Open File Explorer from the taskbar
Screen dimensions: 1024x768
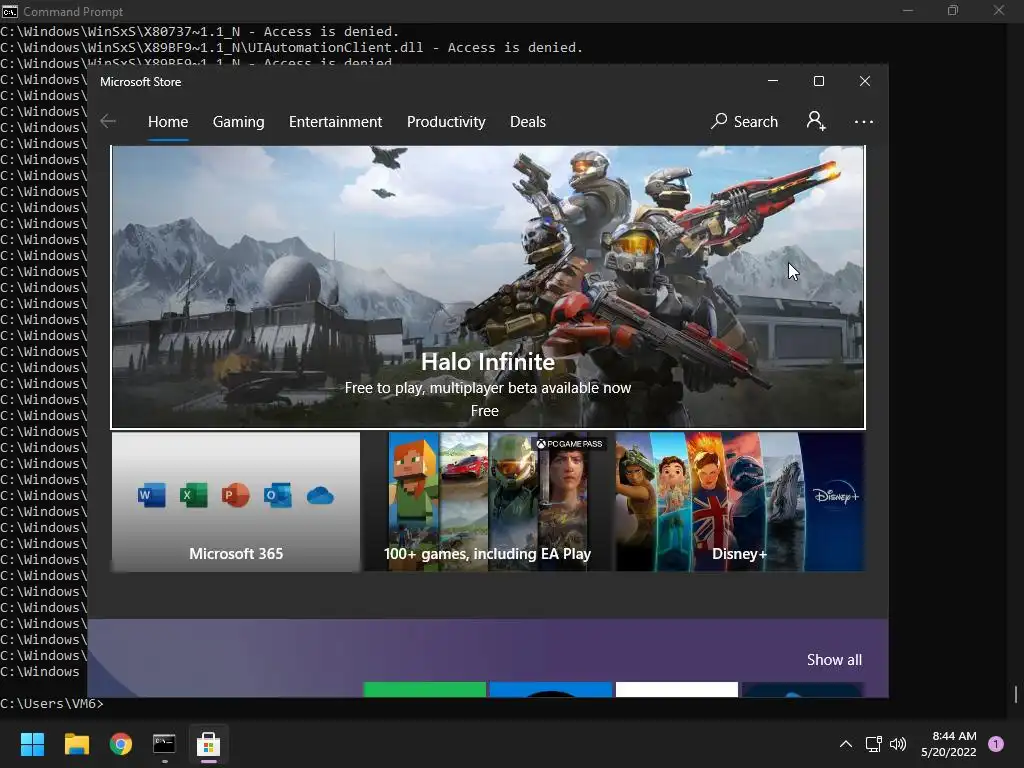click(76, 744)
